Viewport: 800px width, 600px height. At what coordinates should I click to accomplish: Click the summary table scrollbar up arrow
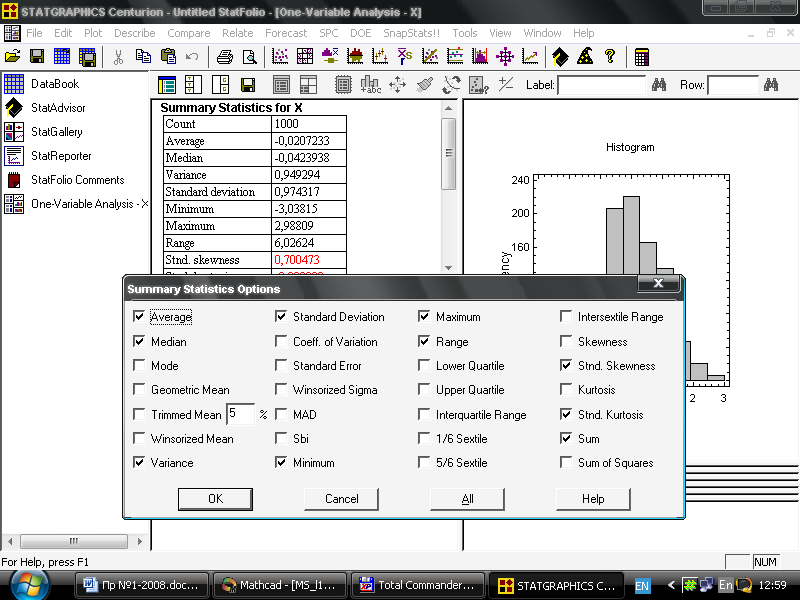(x=448, y=108)
